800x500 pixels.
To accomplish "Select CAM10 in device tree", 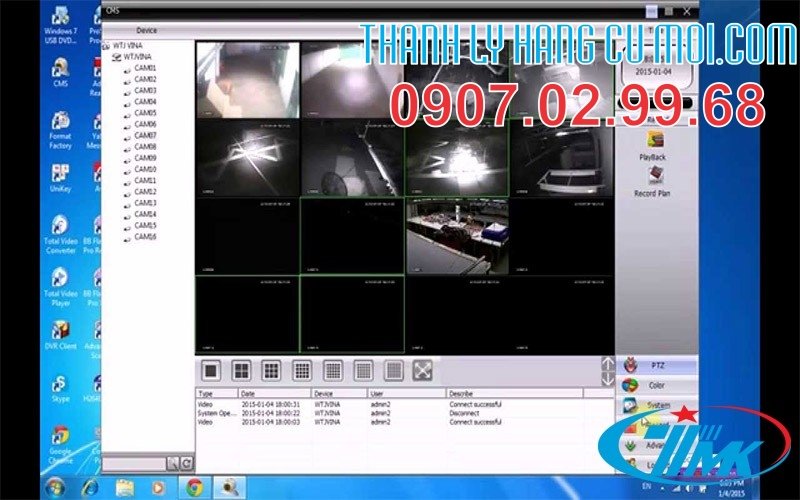I will (x=145, y=169).
